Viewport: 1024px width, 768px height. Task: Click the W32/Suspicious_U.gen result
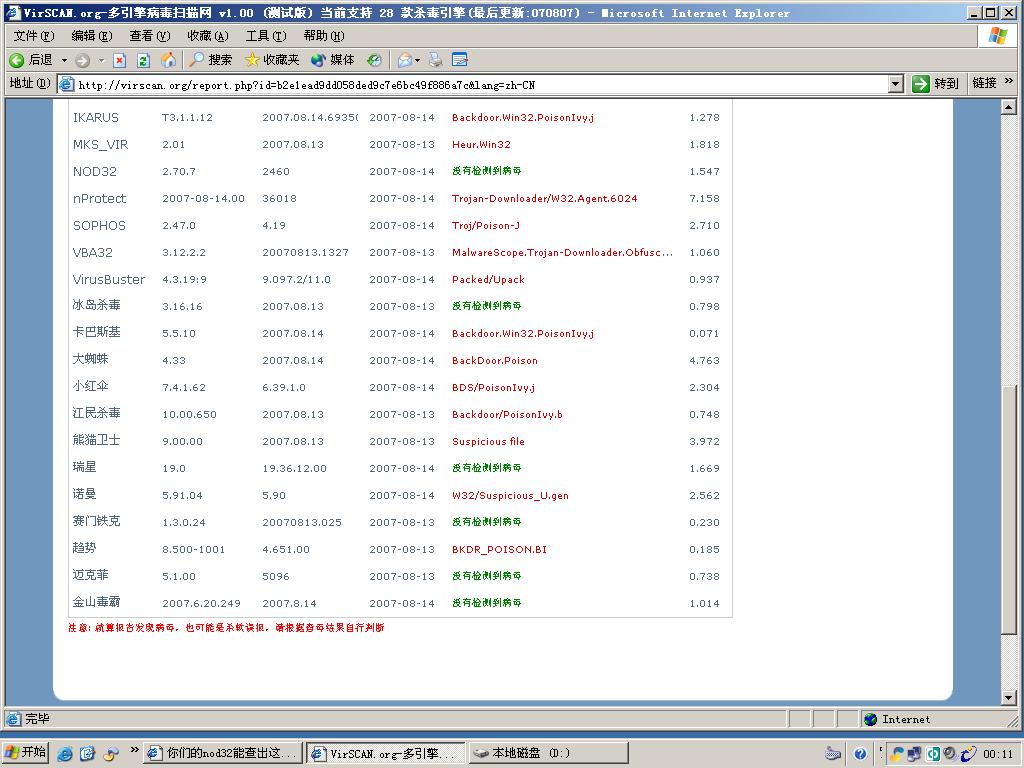click(x=510, y=496)
